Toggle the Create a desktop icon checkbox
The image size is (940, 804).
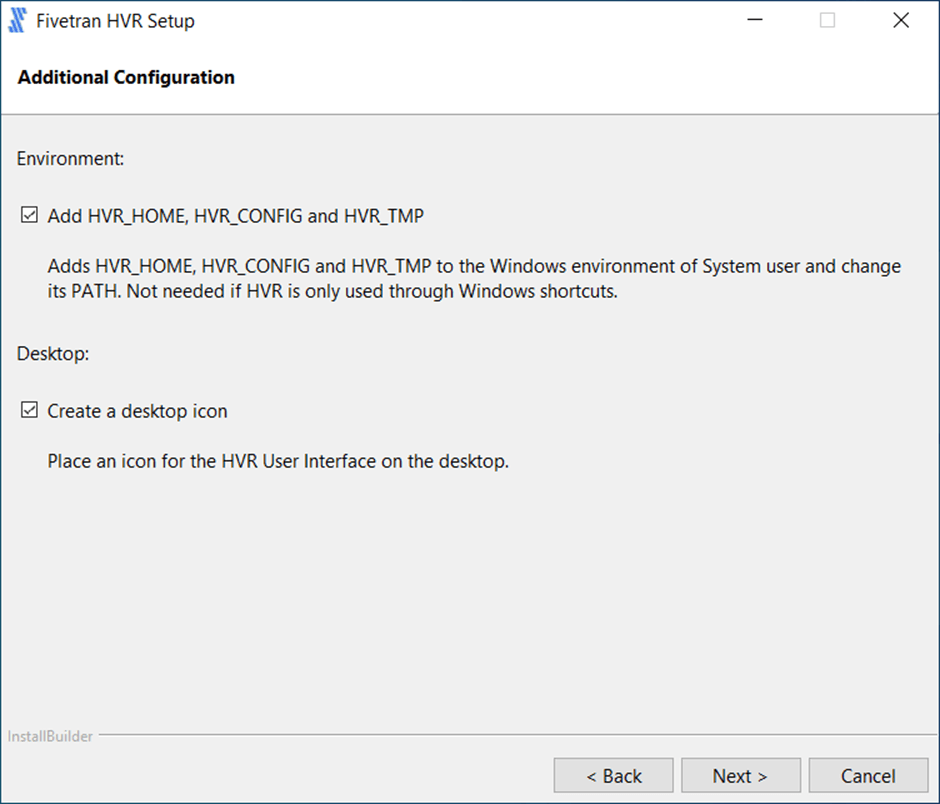(29, 411)
